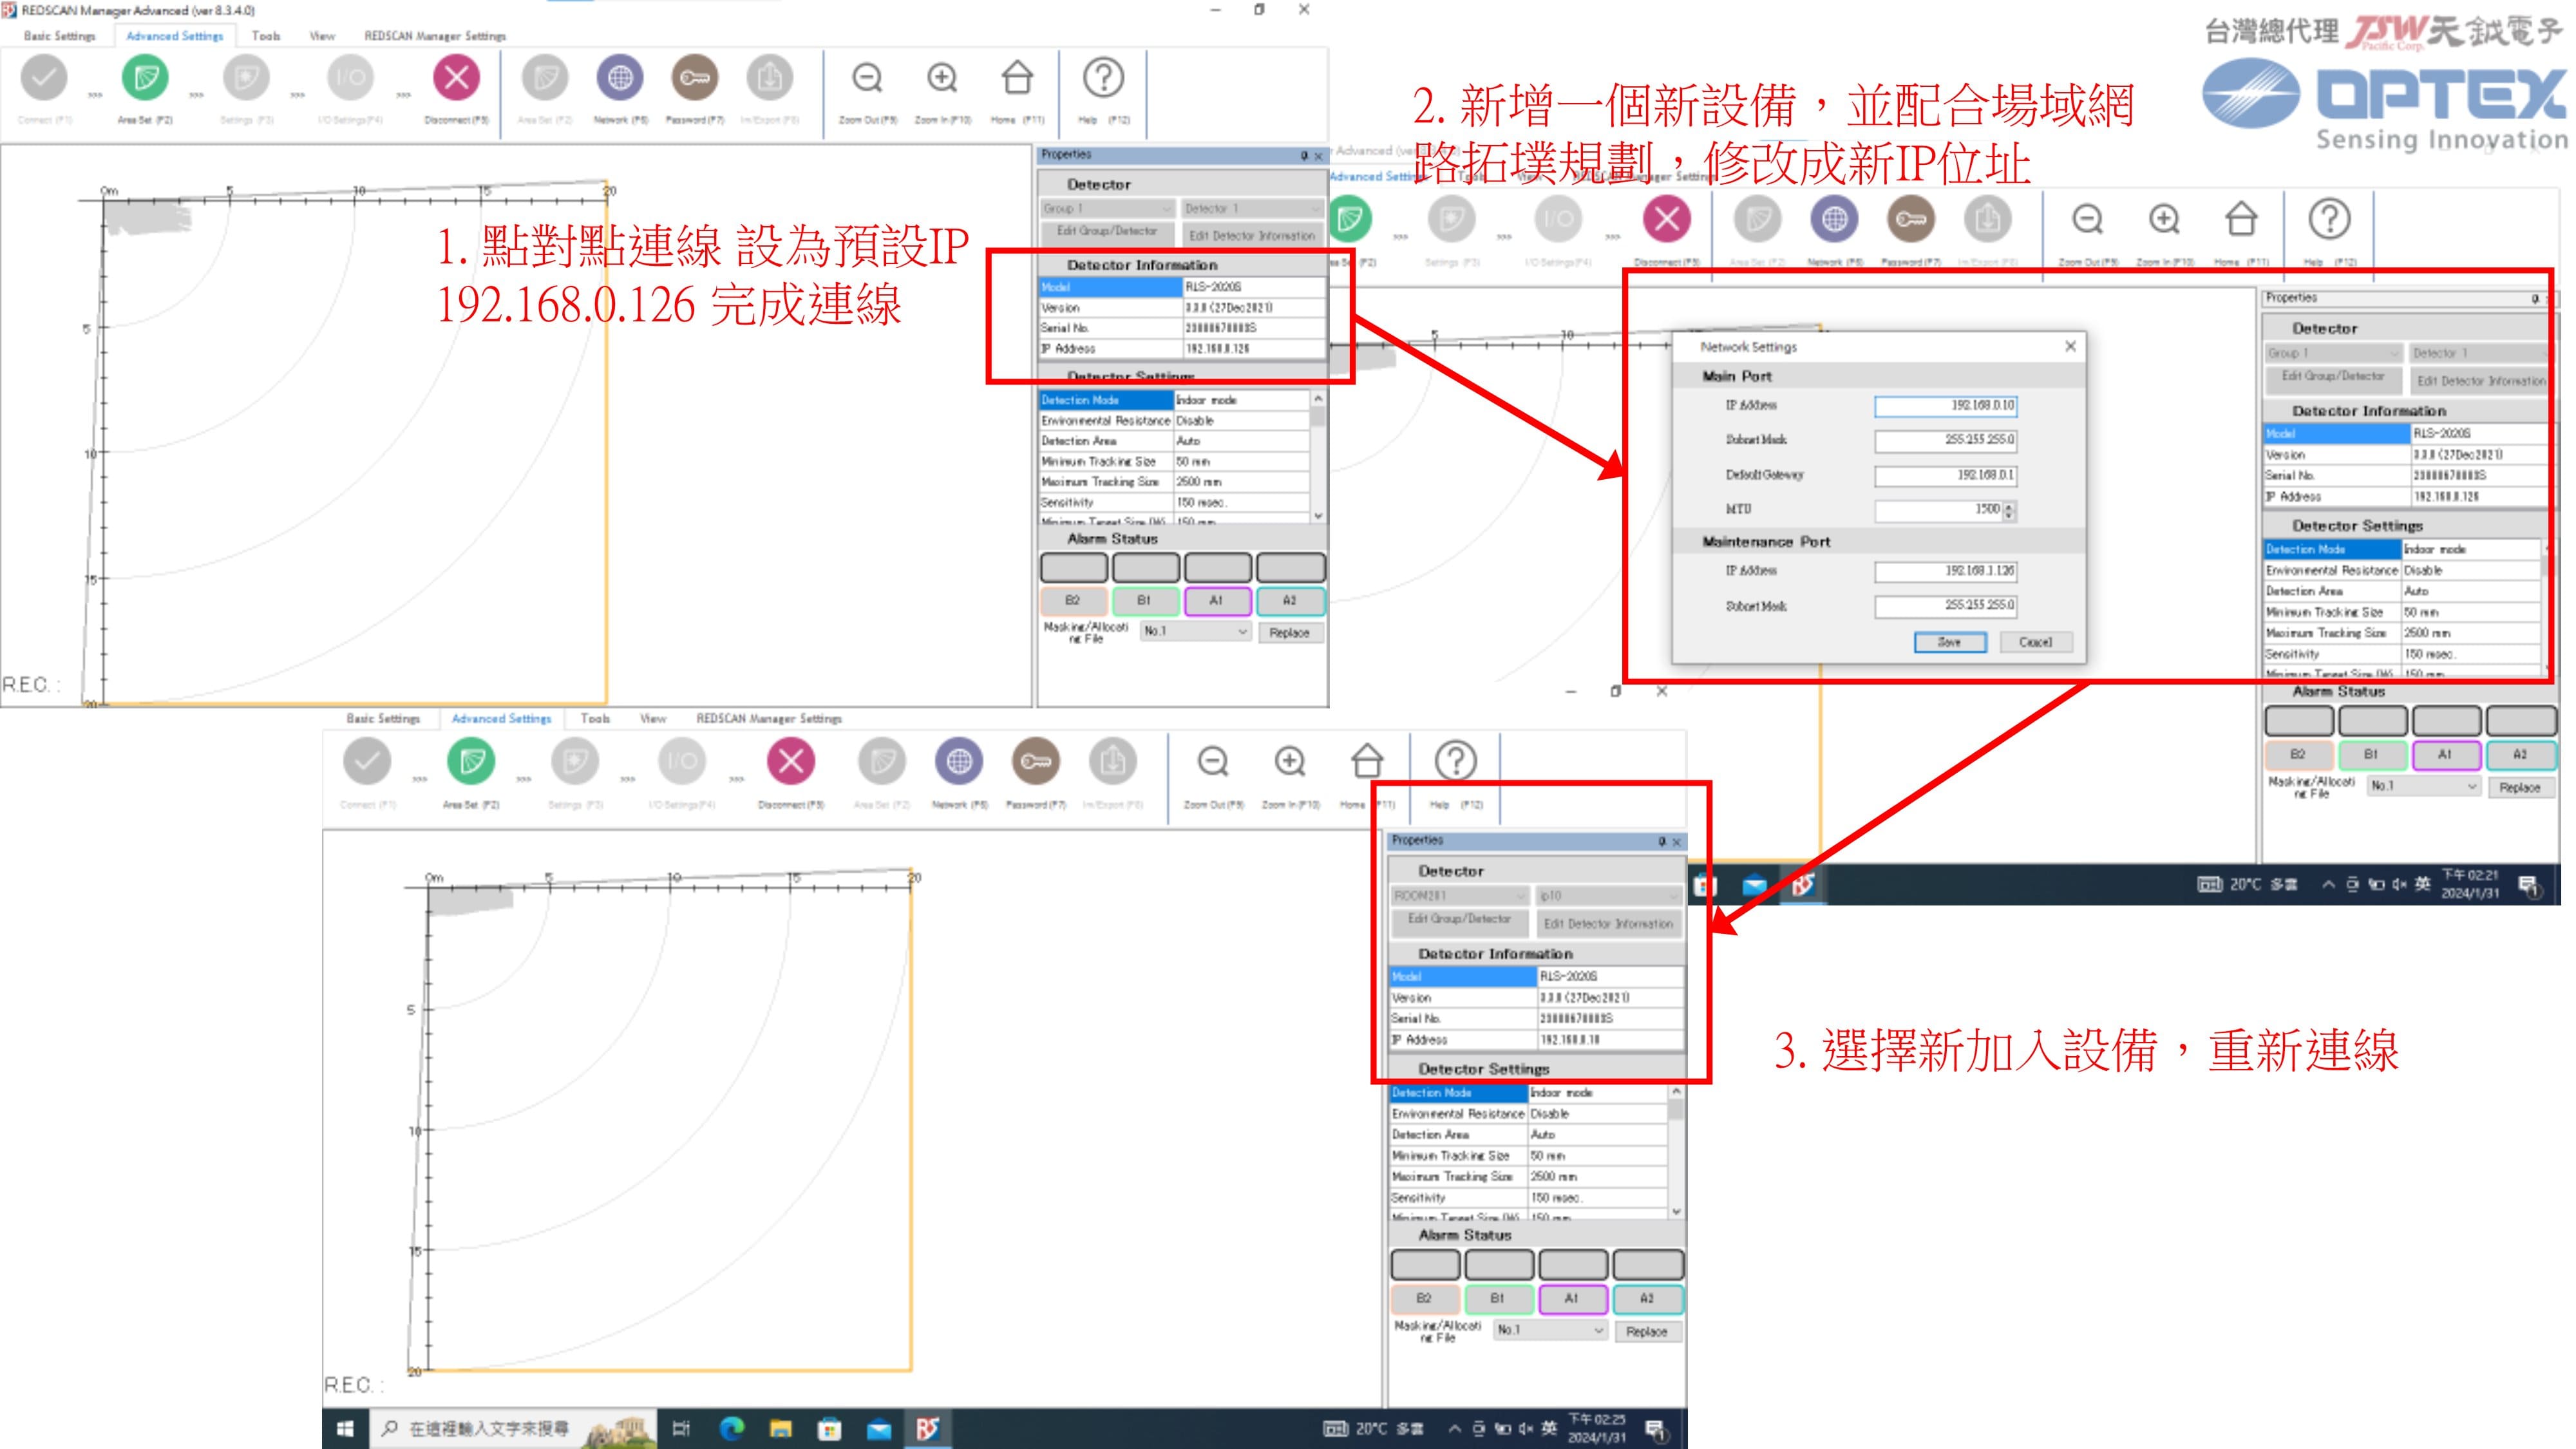The height and width of the screenshot is (1449, 2576).
Task: Click the Home (F11) house icon
Action: (1017, 78)
